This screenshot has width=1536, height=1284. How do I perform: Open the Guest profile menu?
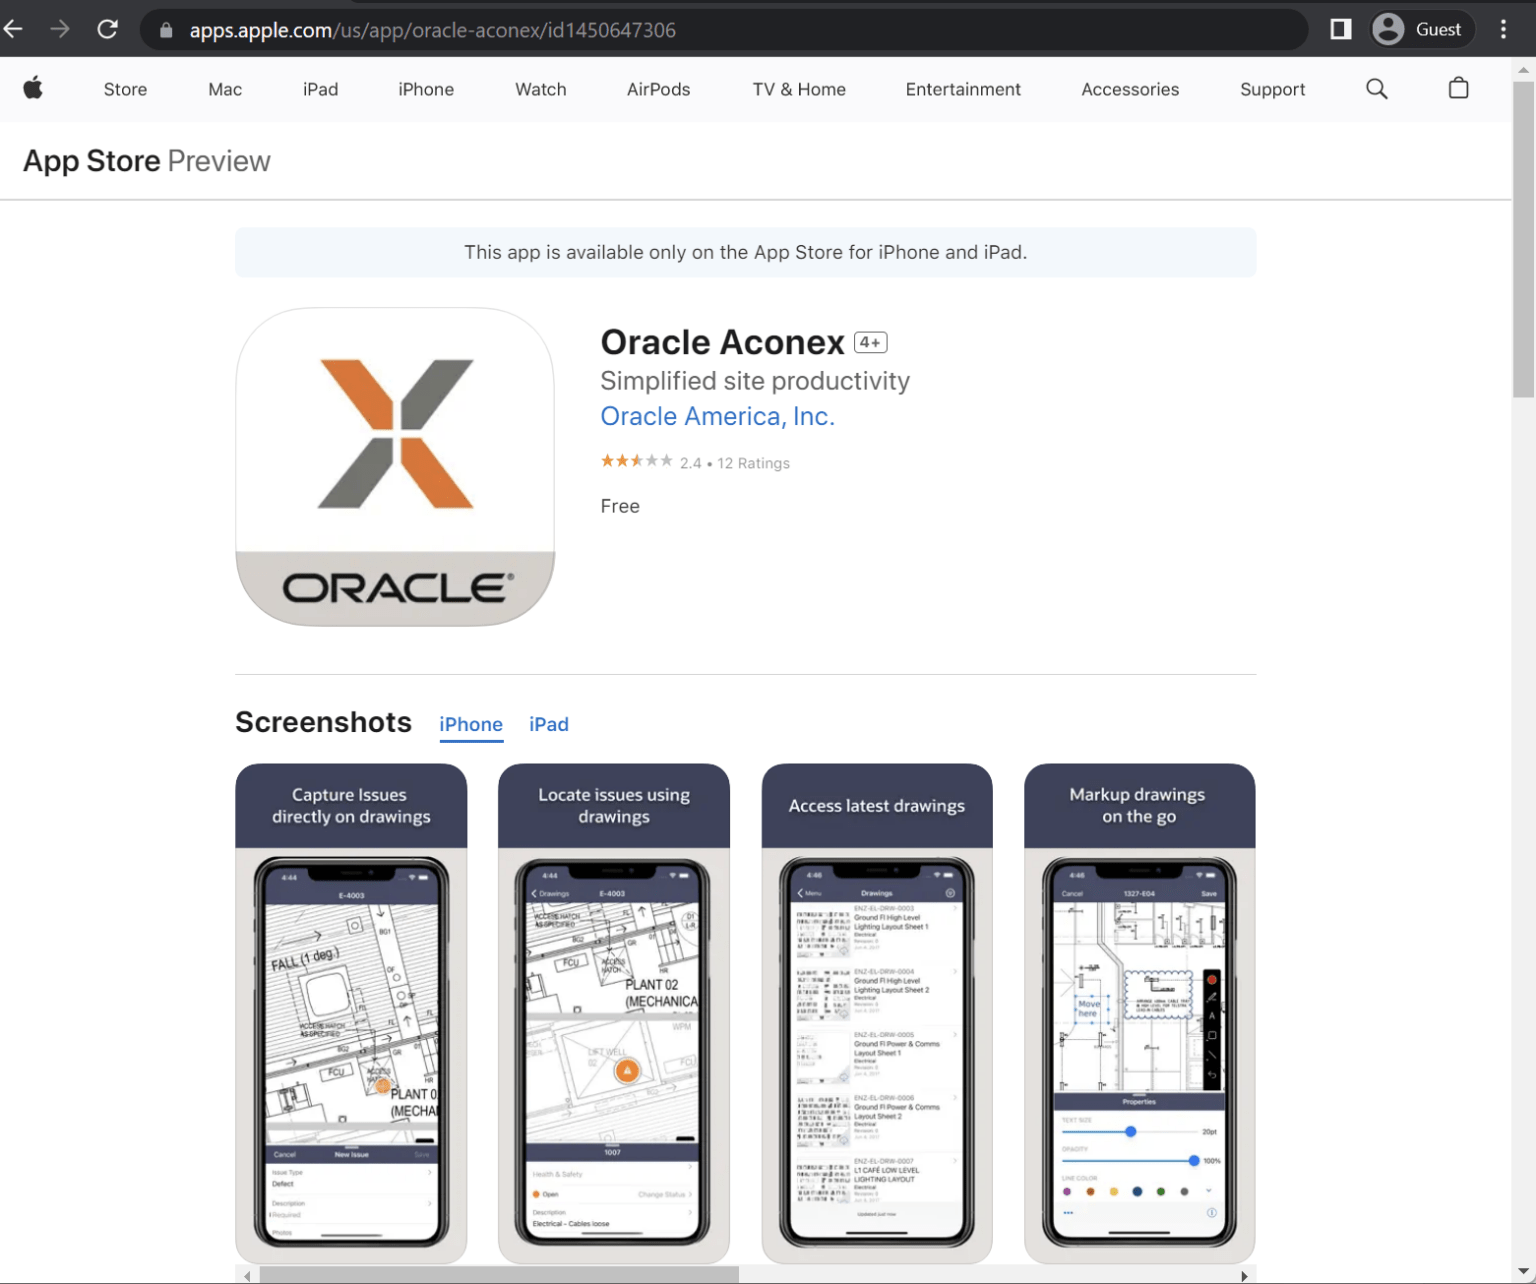click(1419, 29)
